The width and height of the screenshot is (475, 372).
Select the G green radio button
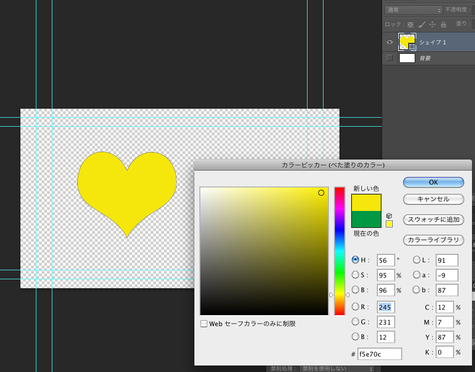(x=355, y=322)
